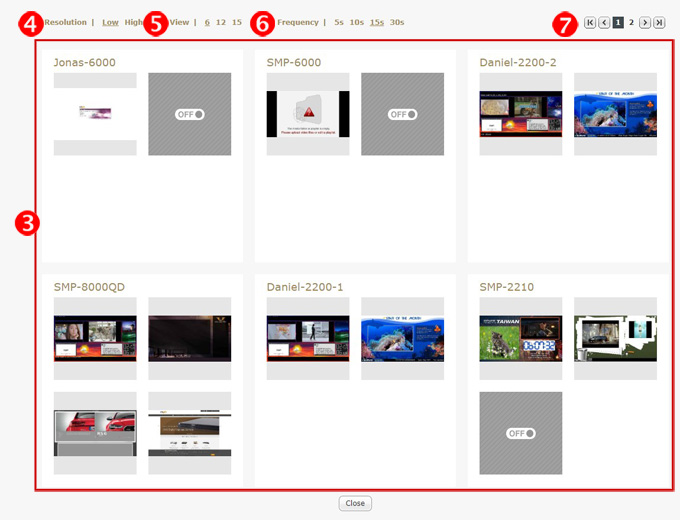
Task: Toggle the OFF switch for SMP-6000
Action: tap(403, 114)
